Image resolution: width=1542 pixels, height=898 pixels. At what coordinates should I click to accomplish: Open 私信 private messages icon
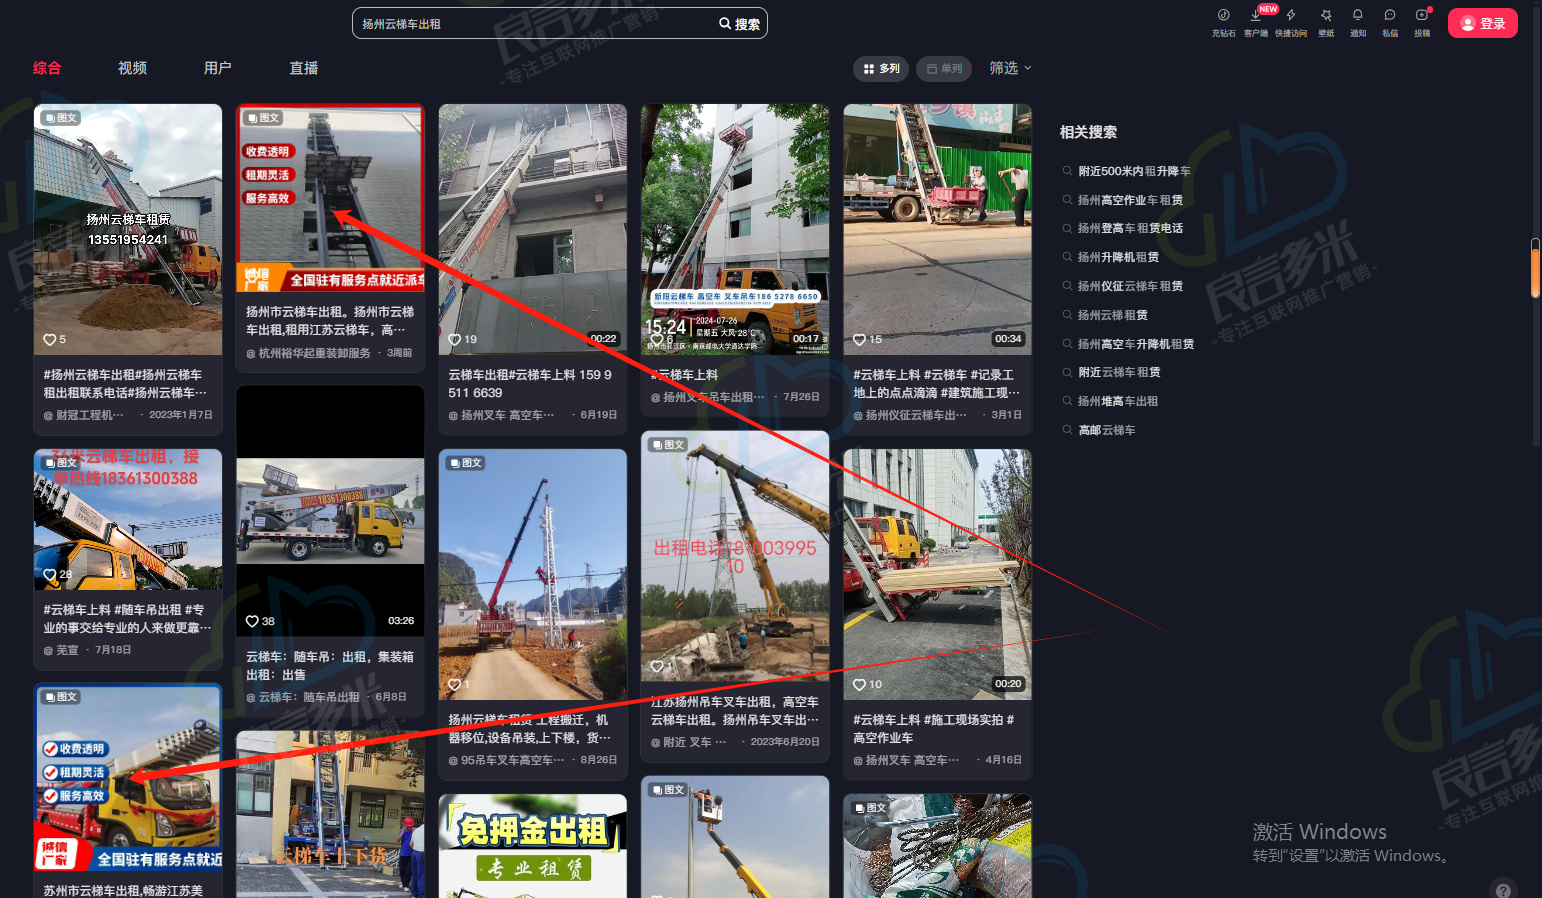click(x=1390, y=16)
